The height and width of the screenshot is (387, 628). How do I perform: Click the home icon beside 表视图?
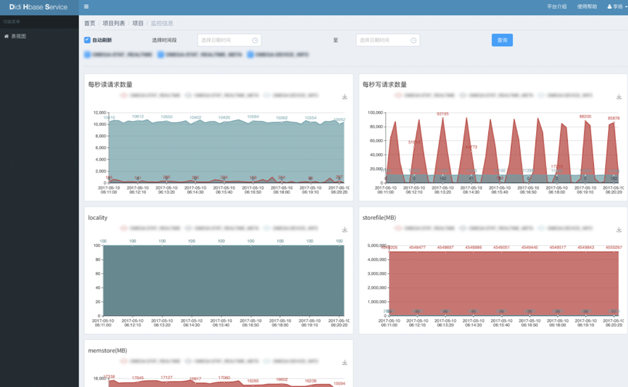tap(6, 36)
